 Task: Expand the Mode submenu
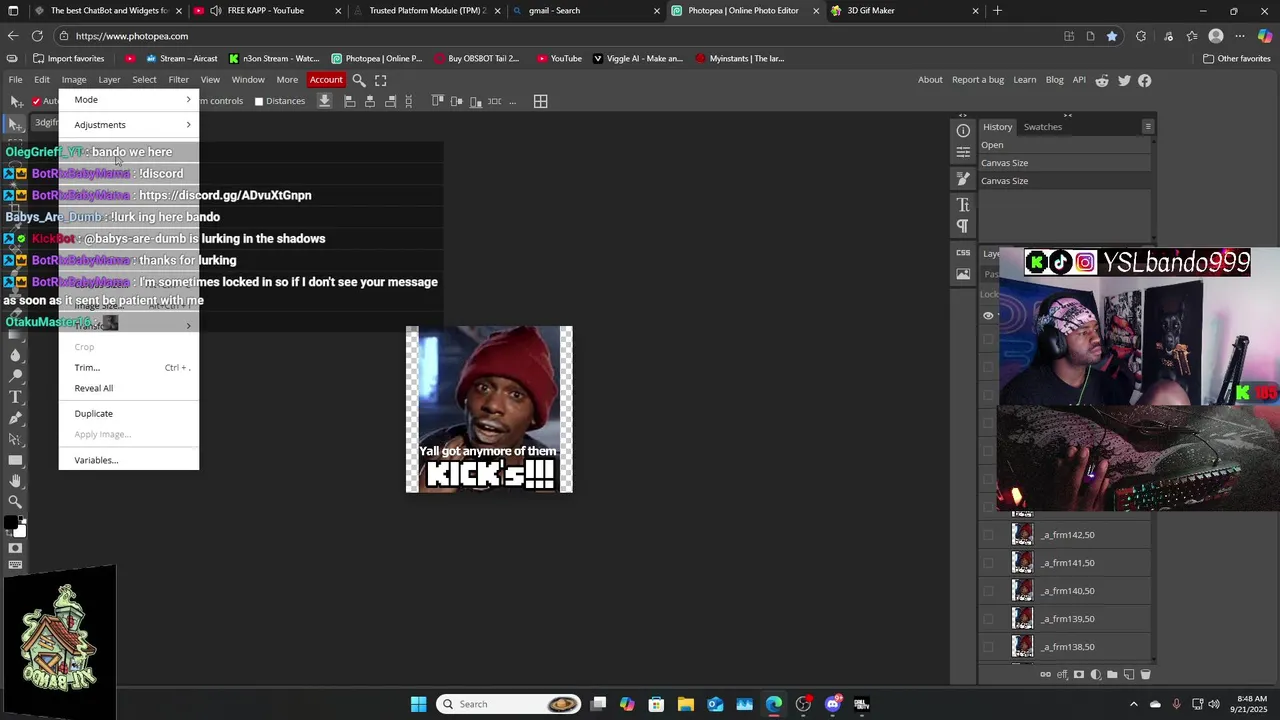[129, 100]
